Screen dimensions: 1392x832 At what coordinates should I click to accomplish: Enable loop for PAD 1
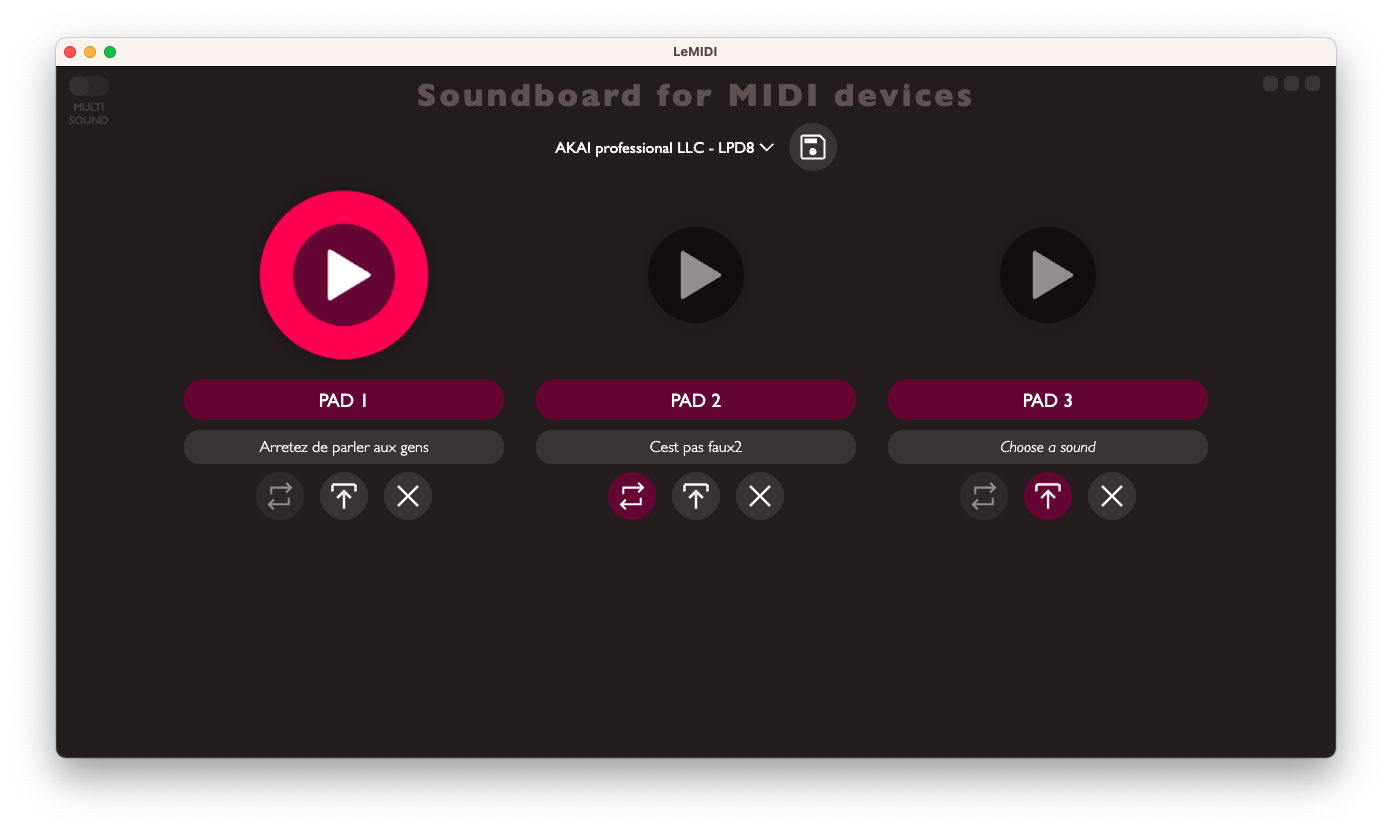pyautogui.click(x=280, y=496)
